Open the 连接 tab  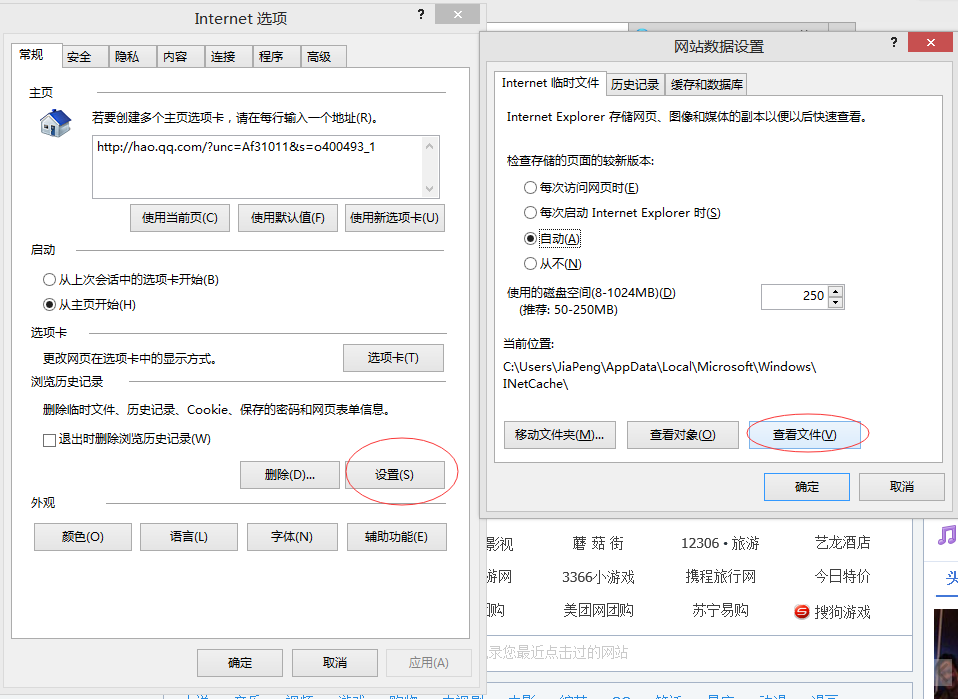coord(228,57)
